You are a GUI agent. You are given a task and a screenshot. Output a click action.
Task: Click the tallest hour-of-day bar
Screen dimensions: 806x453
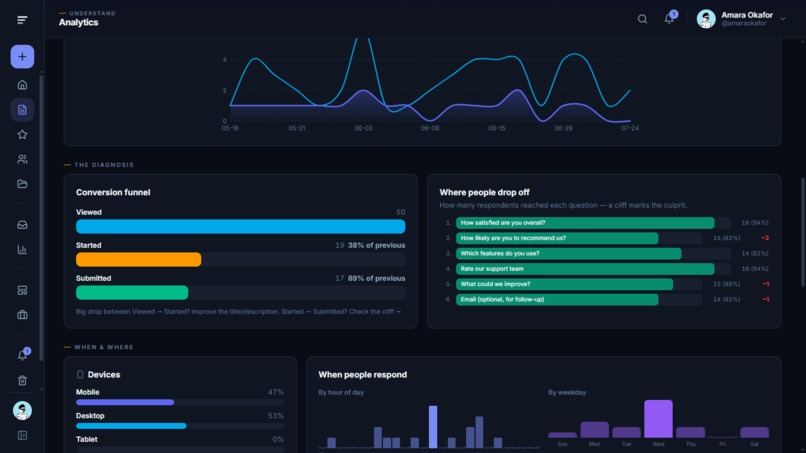pos(433,427)
